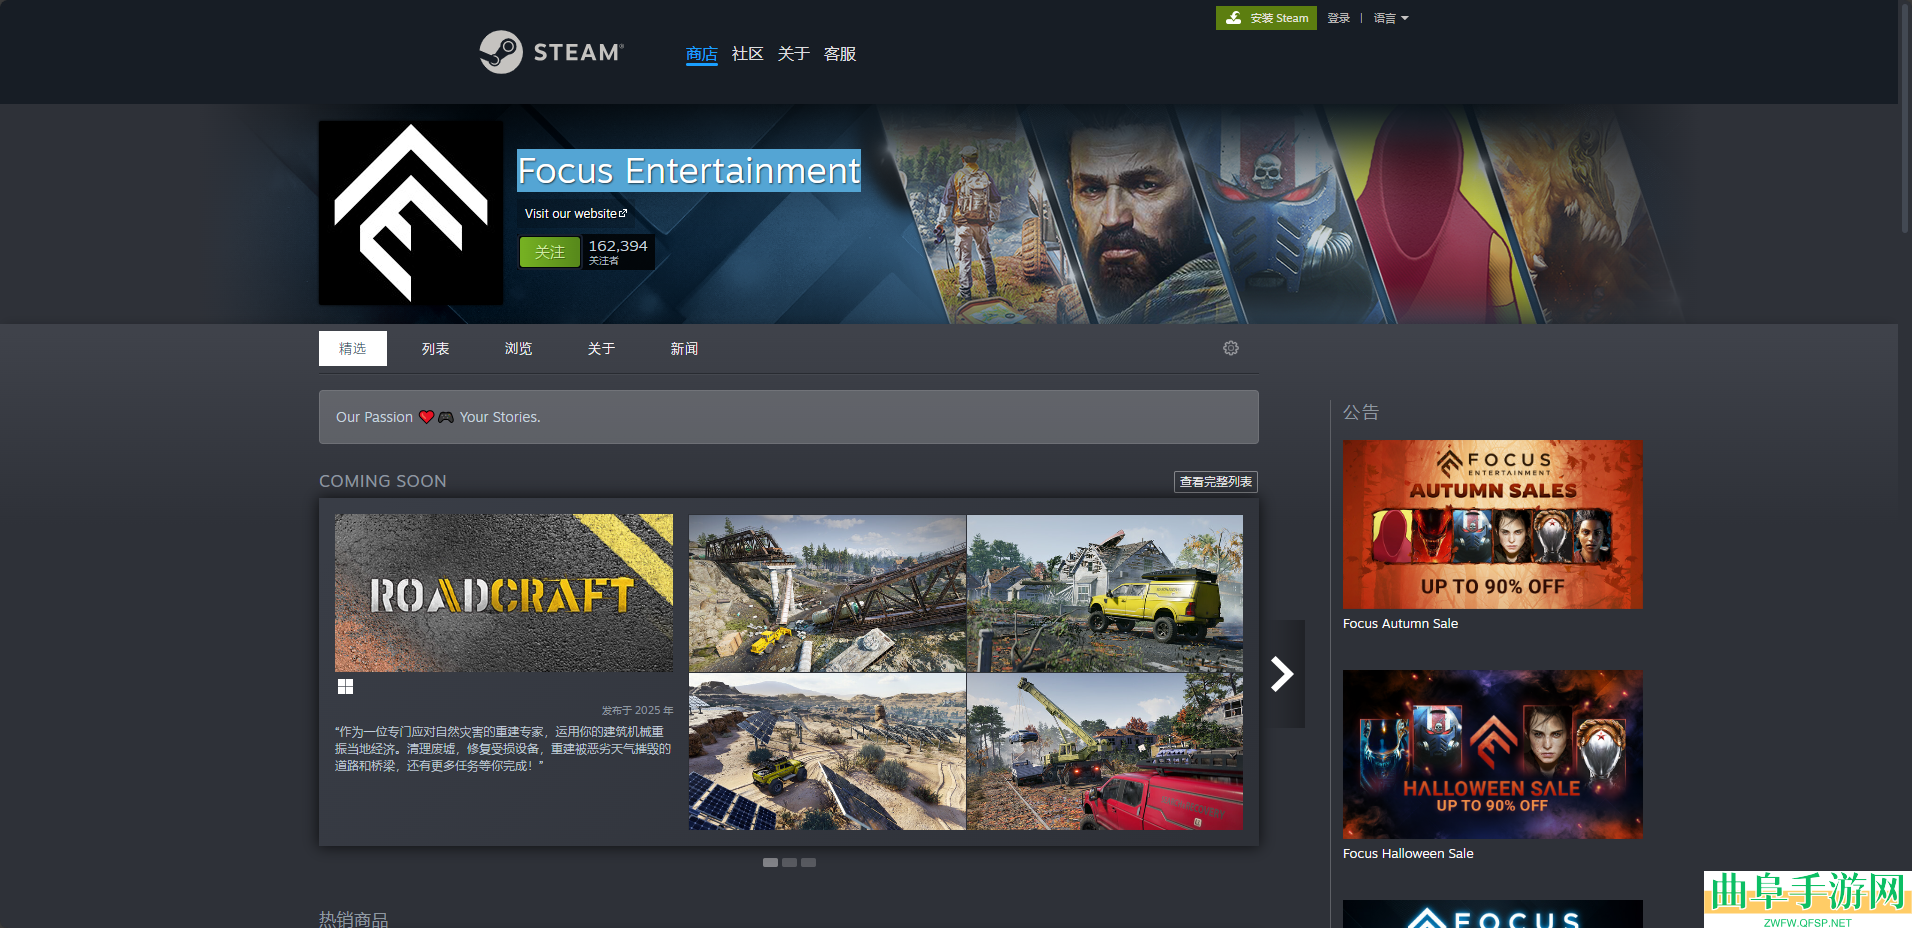
Task: Click the COMING SOON section heading
Action: [383, 481]
